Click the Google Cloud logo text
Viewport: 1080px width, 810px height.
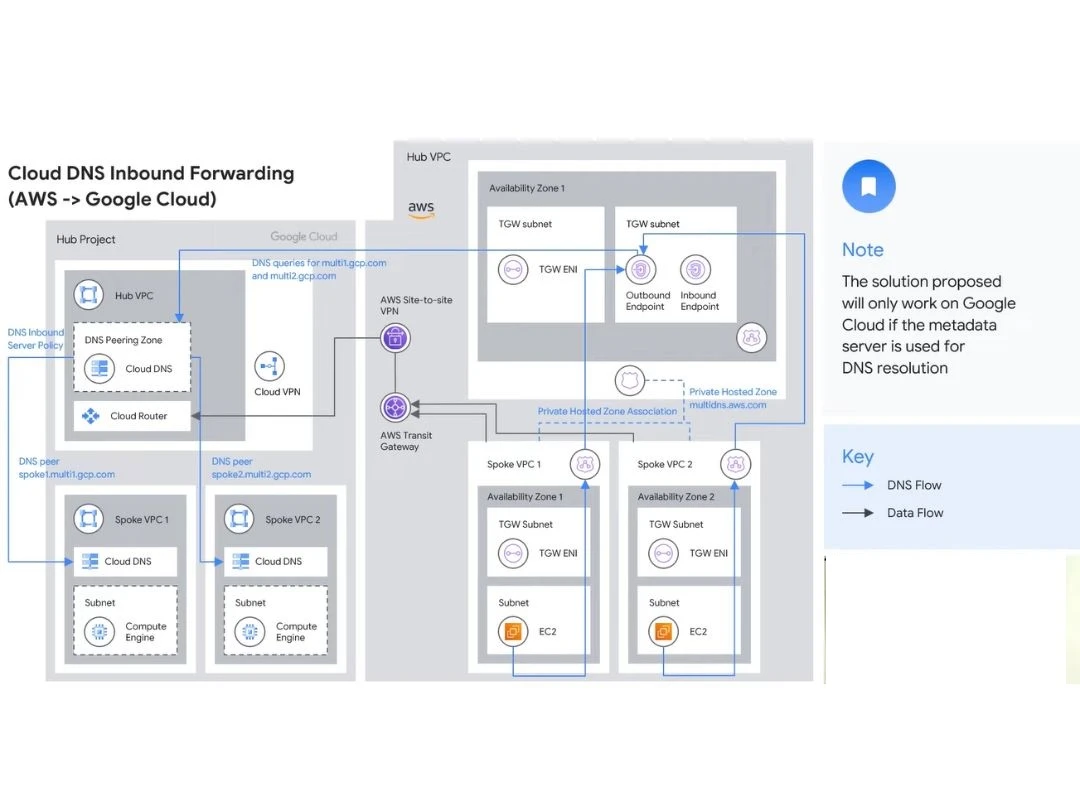click(x=303, y=237)
